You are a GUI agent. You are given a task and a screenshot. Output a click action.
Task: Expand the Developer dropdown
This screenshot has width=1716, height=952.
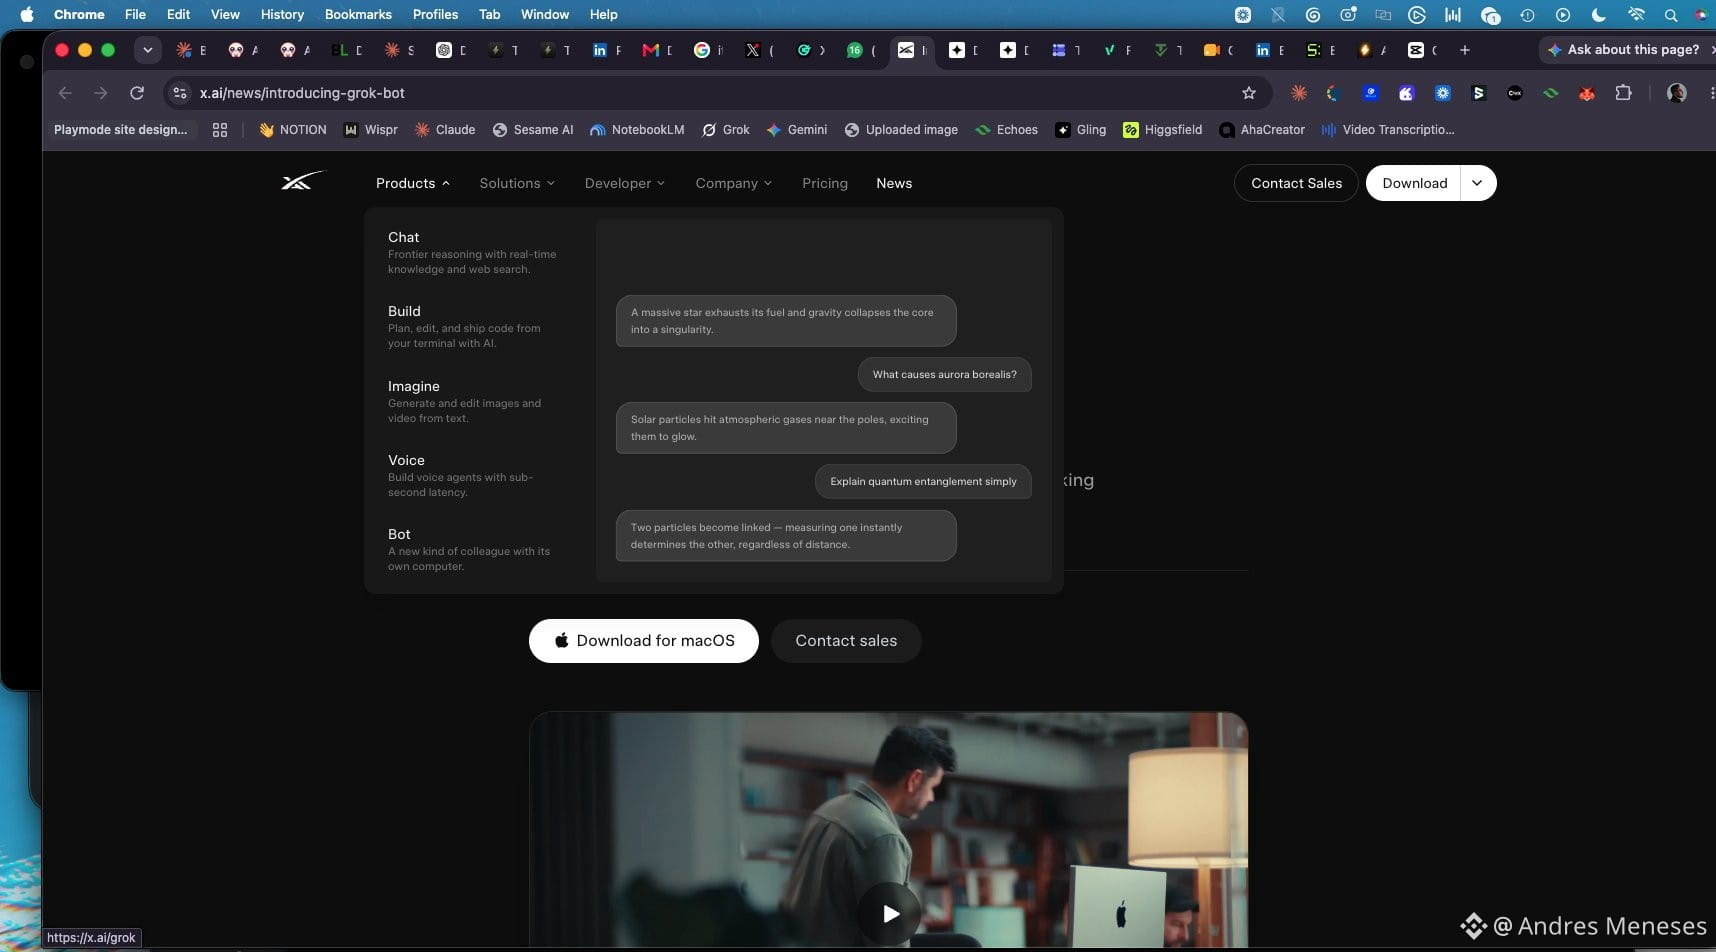click(x=625, y=183)
